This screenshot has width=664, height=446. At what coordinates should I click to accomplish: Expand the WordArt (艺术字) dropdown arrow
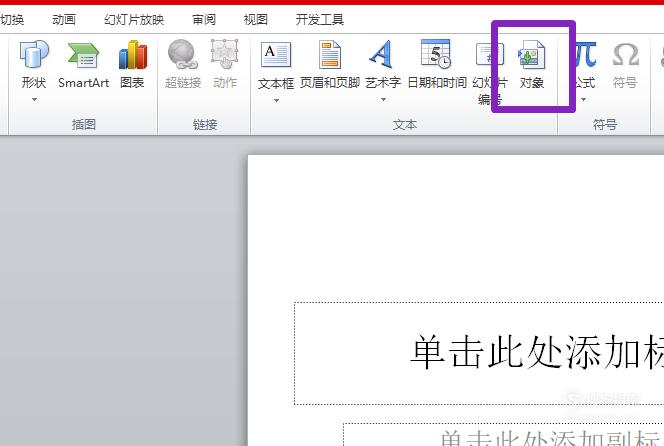pyautogui.click(x=383, y=100)
